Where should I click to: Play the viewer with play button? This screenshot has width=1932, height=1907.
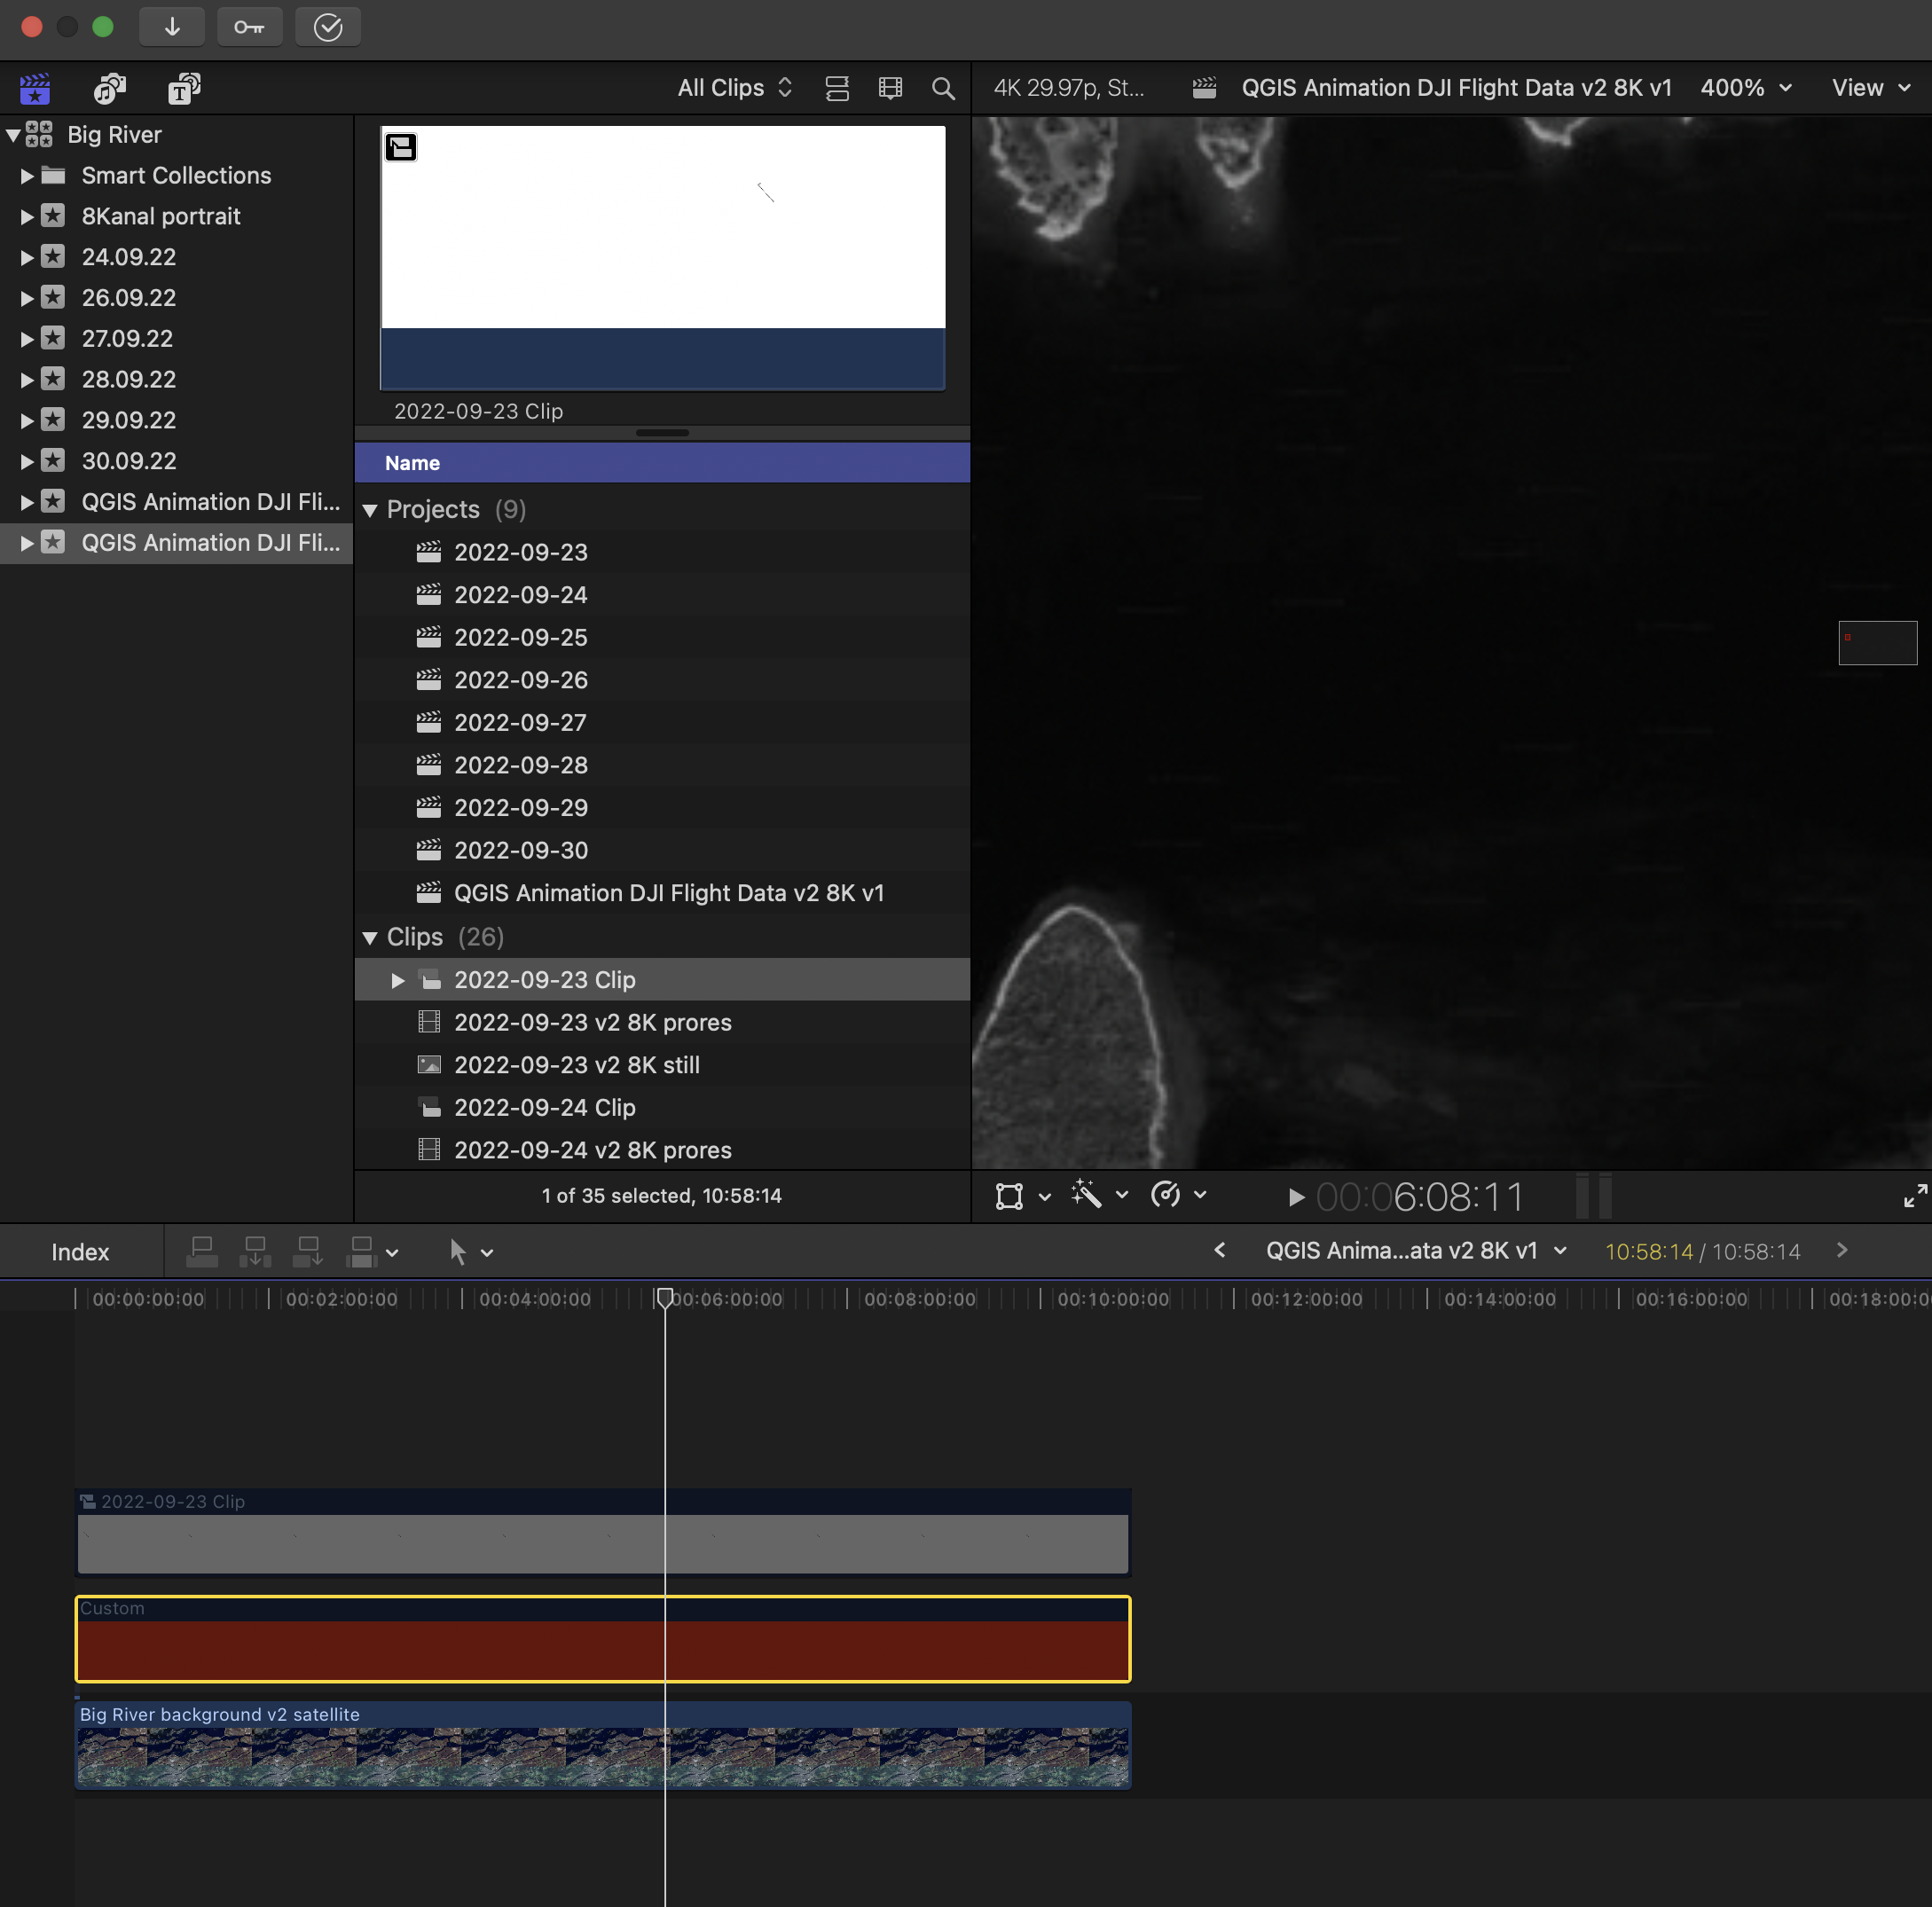(1296, 1197)
